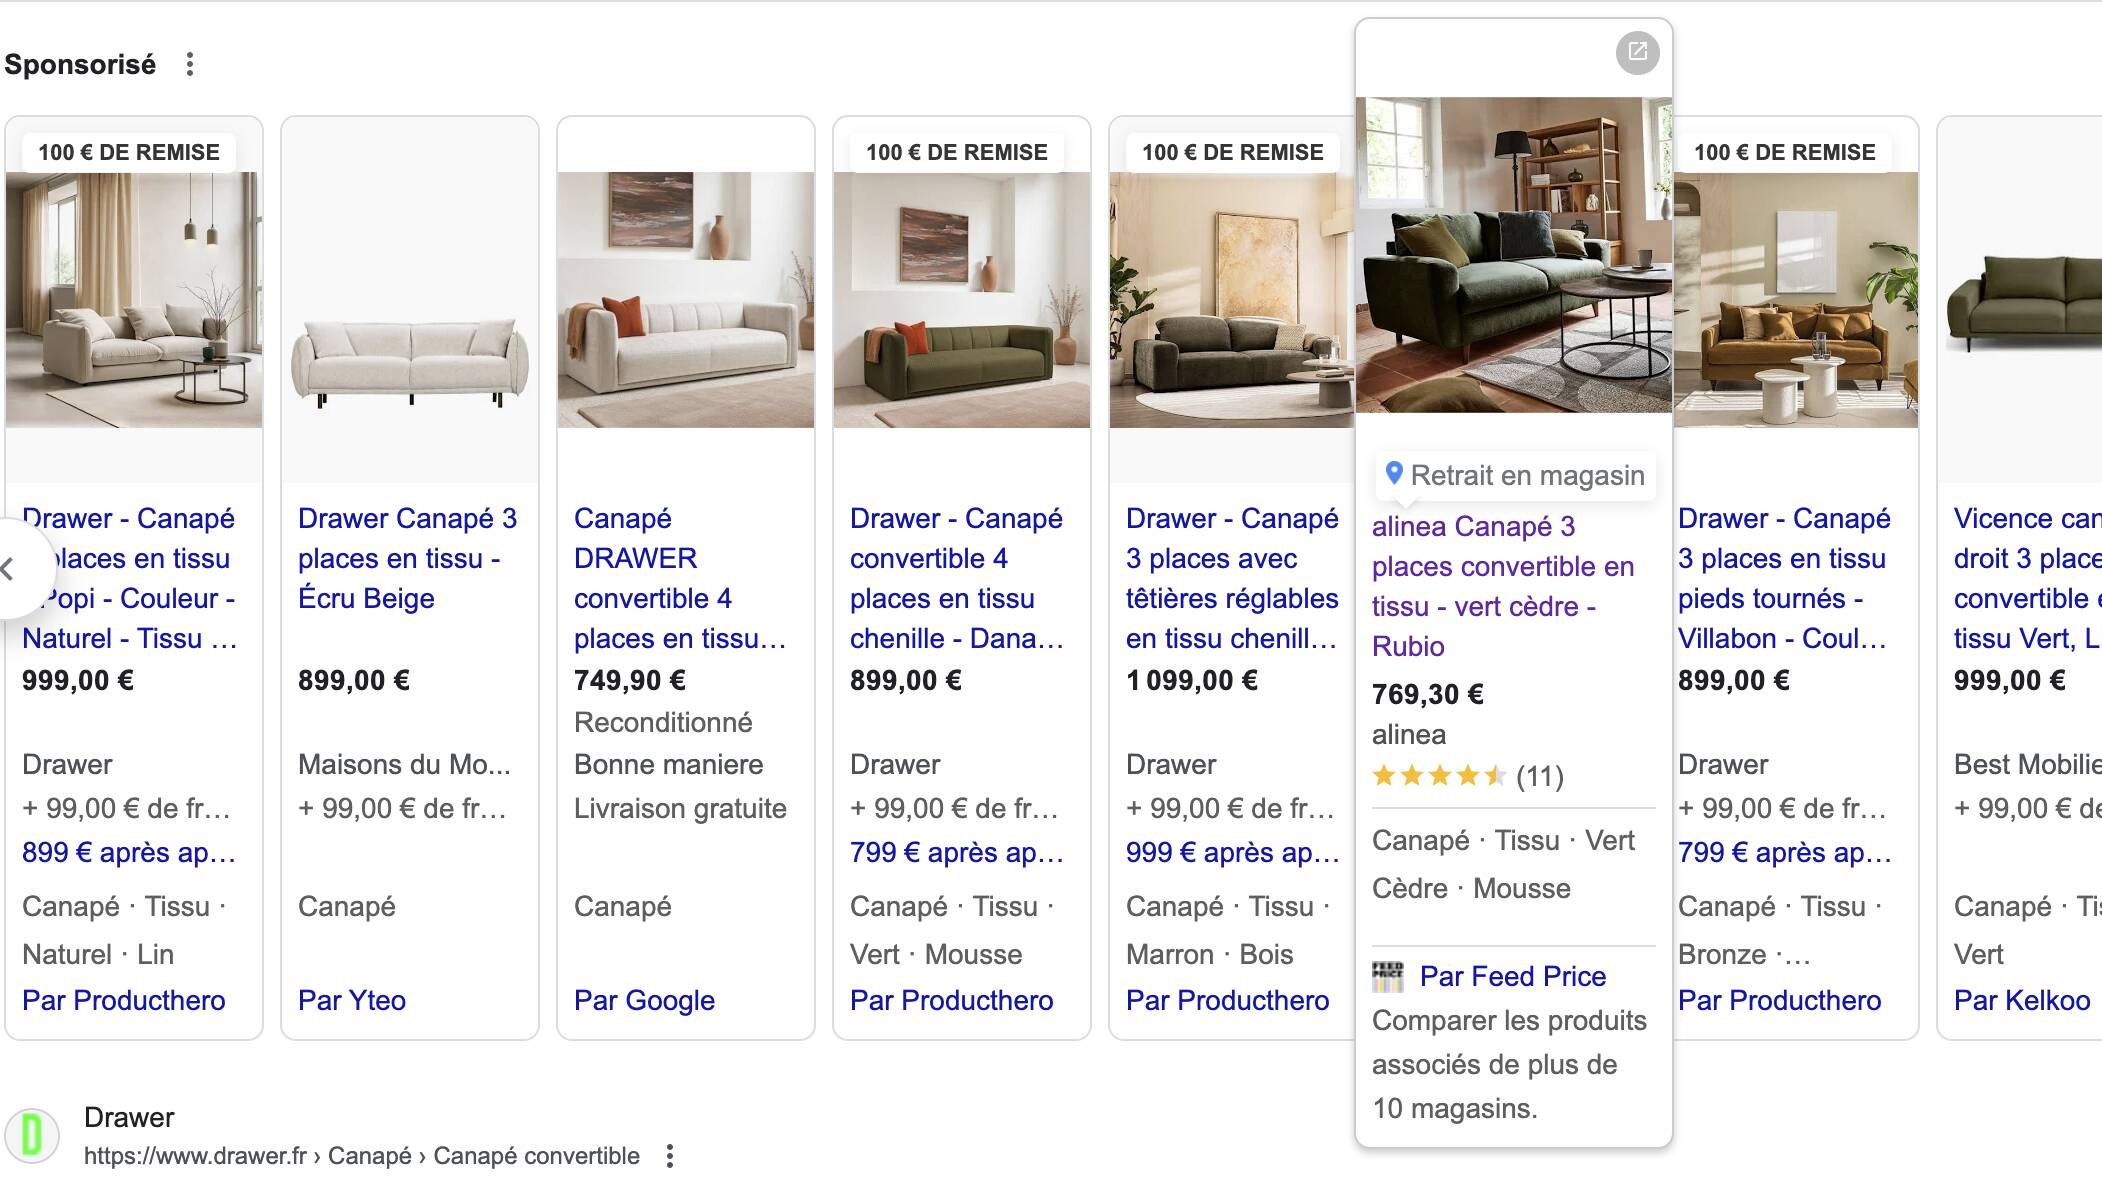Click the Drawer search result site name

(x=129, y=1117)
